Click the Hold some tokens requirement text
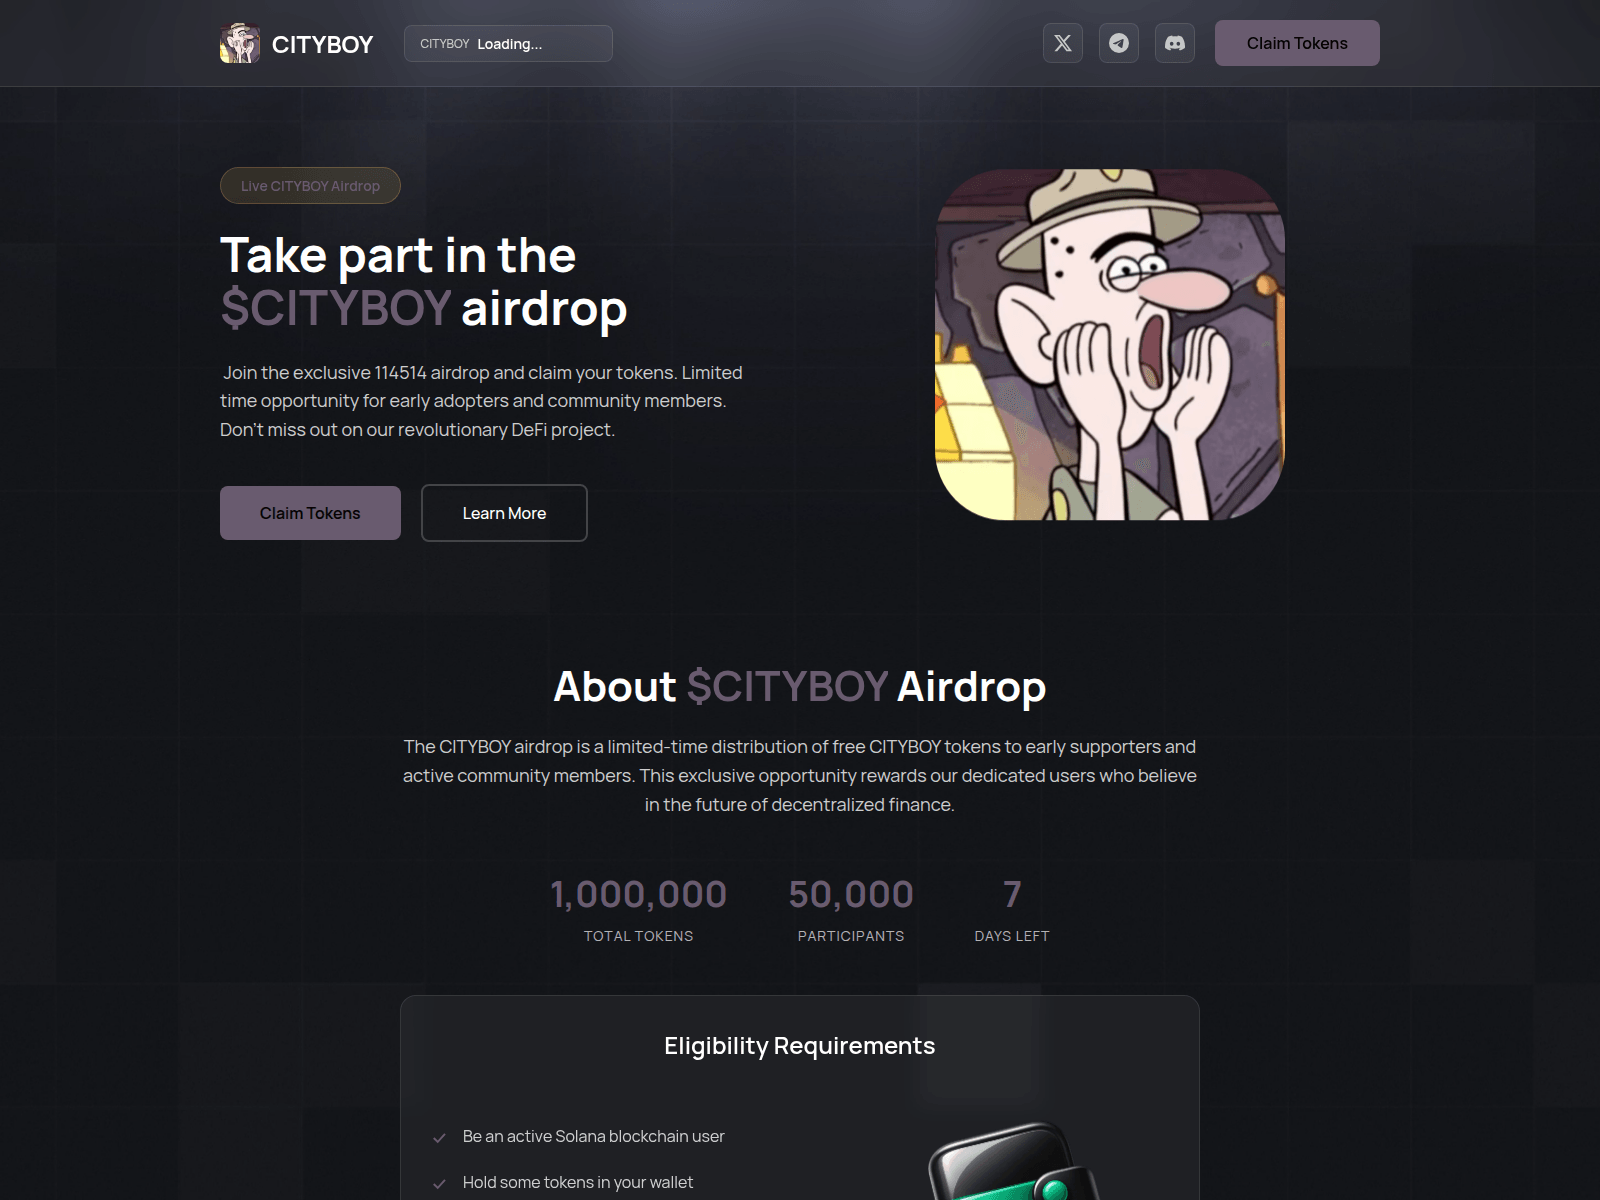The width and height of the screenshot is (1600, 1200). (578, 1182)
